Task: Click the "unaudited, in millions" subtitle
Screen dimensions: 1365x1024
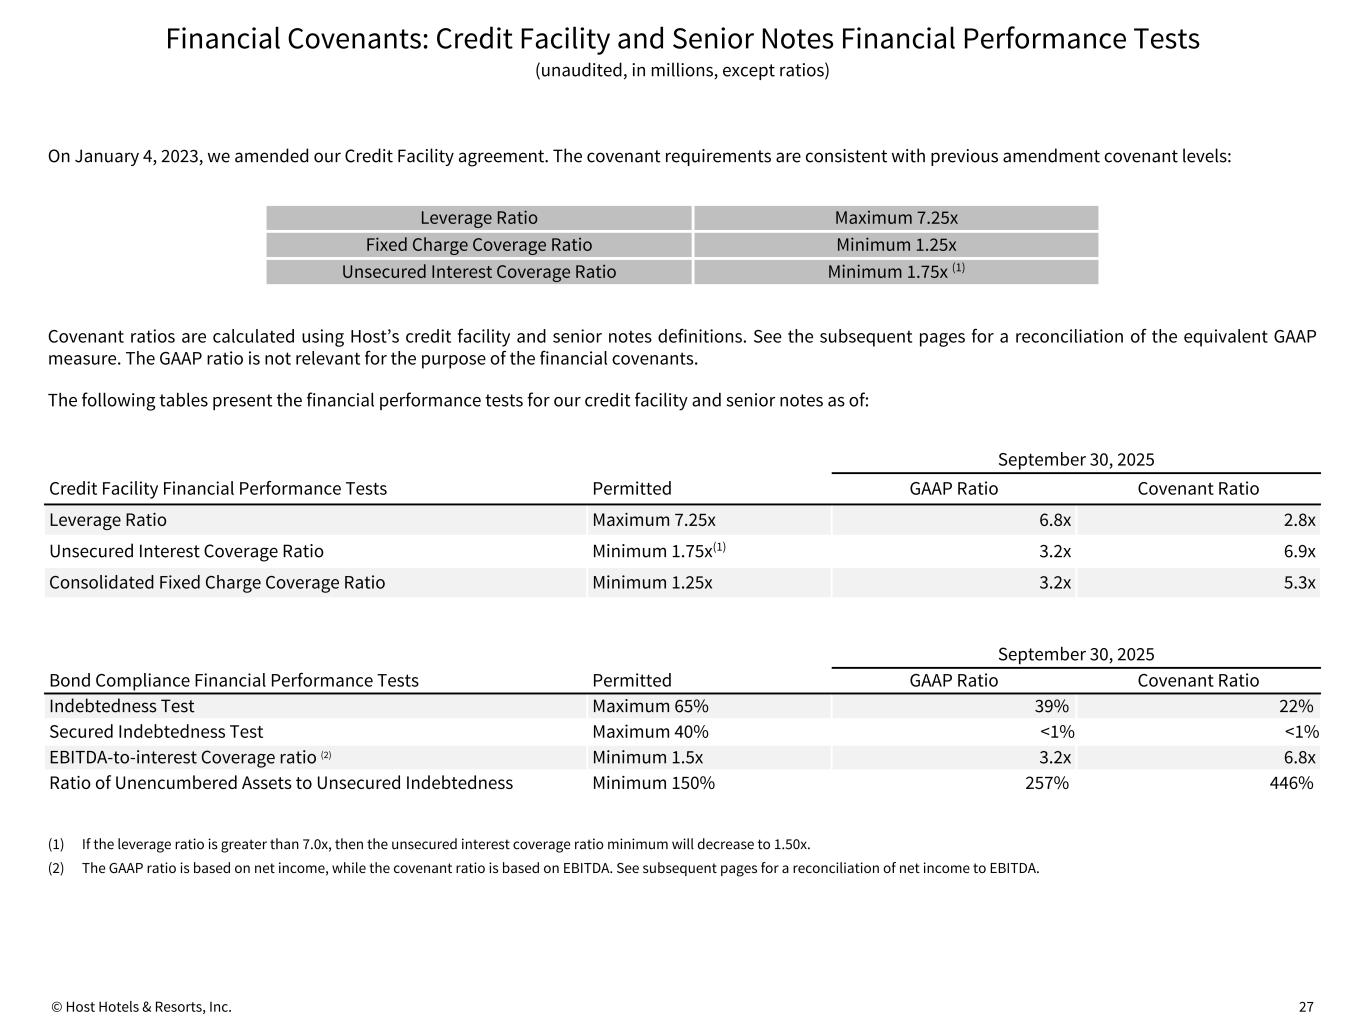Action: click(682, 70)
